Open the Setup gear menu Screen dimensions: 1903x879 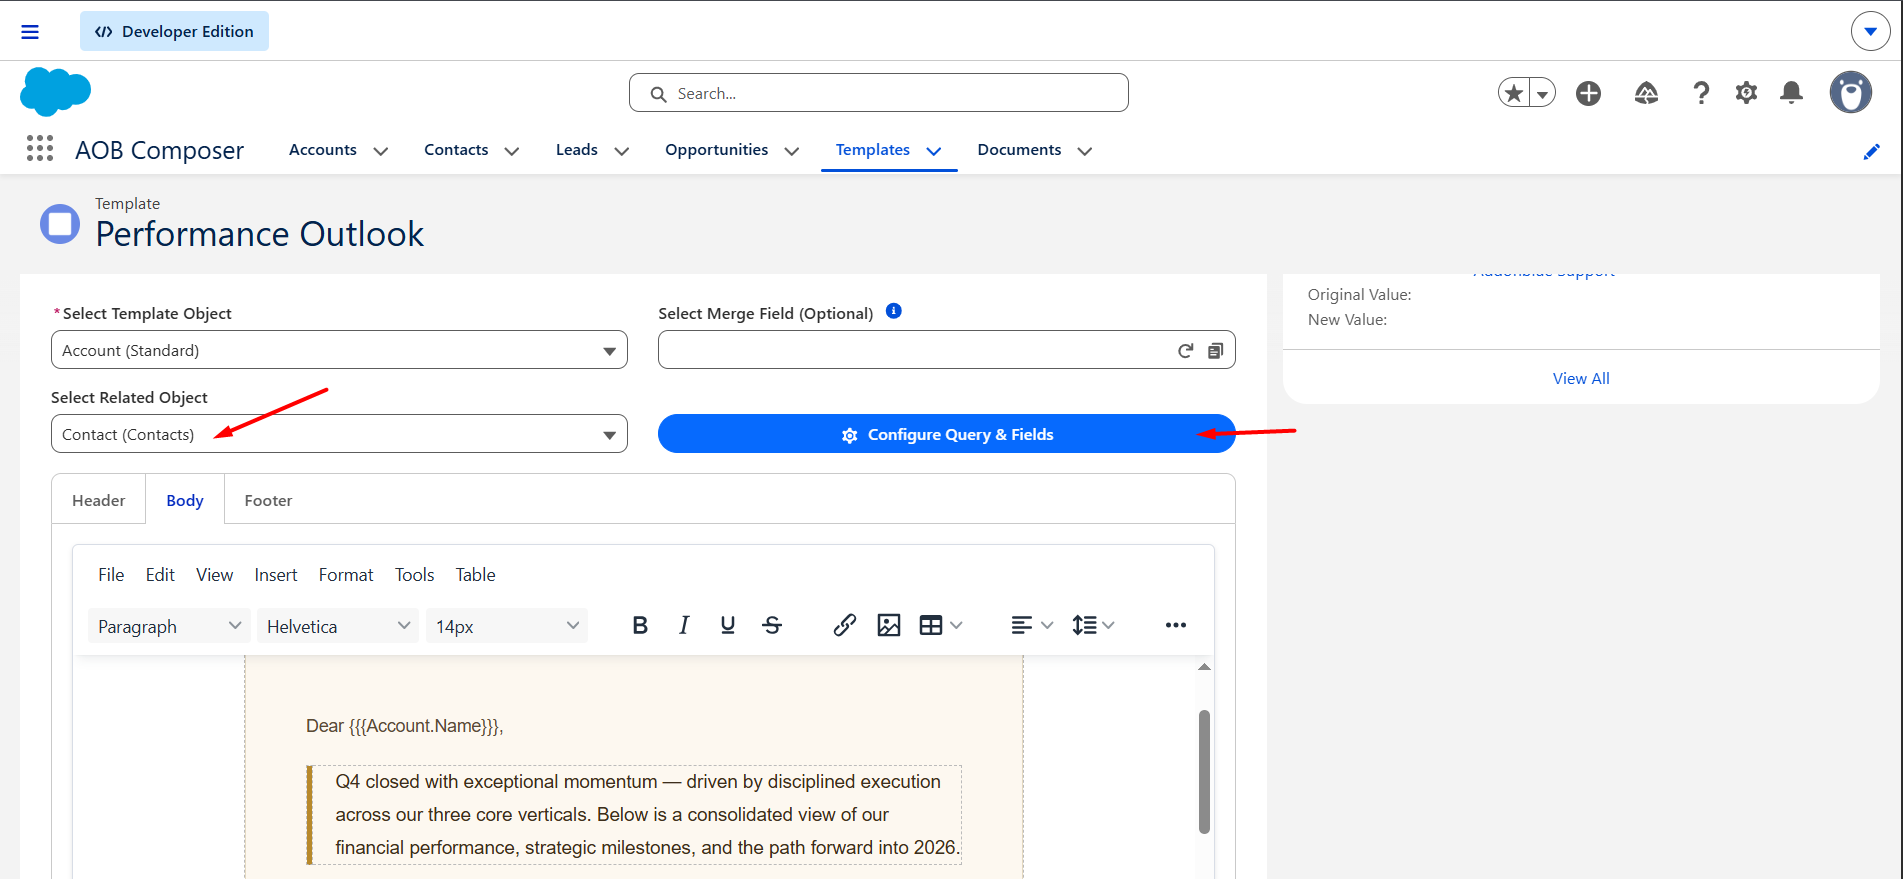coord(1746,93)
